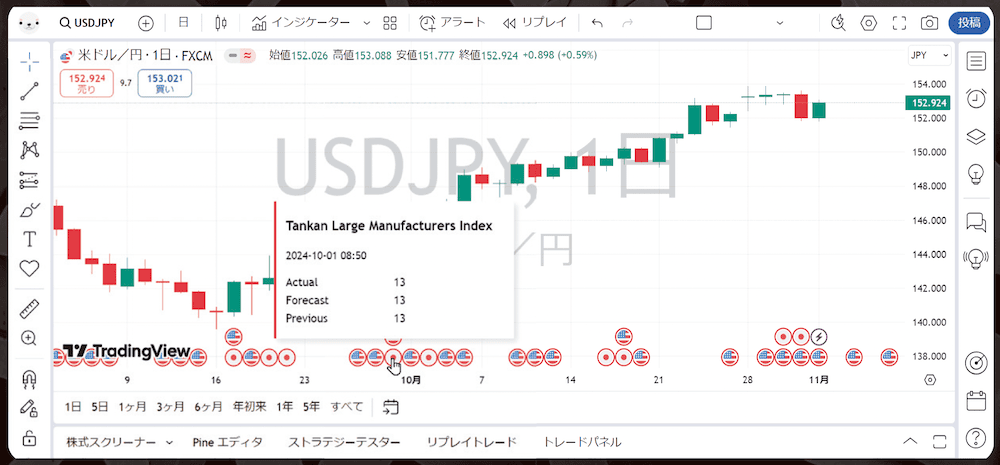Change the JPY currency dropdown
Image resolution: width=1000 pixels, height=465 pixels.
coord(929,55)
